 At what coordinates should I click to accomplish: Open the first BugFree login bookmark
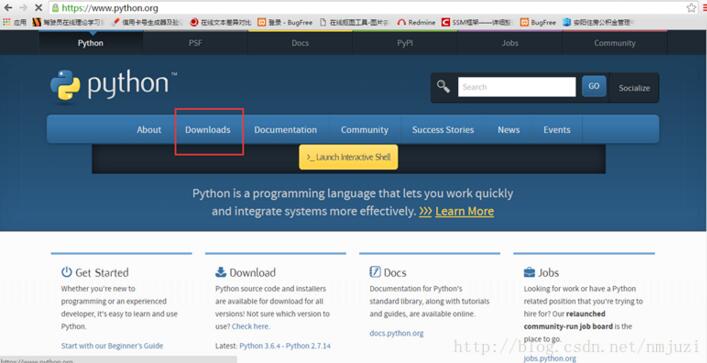click(x=285, y=22)
